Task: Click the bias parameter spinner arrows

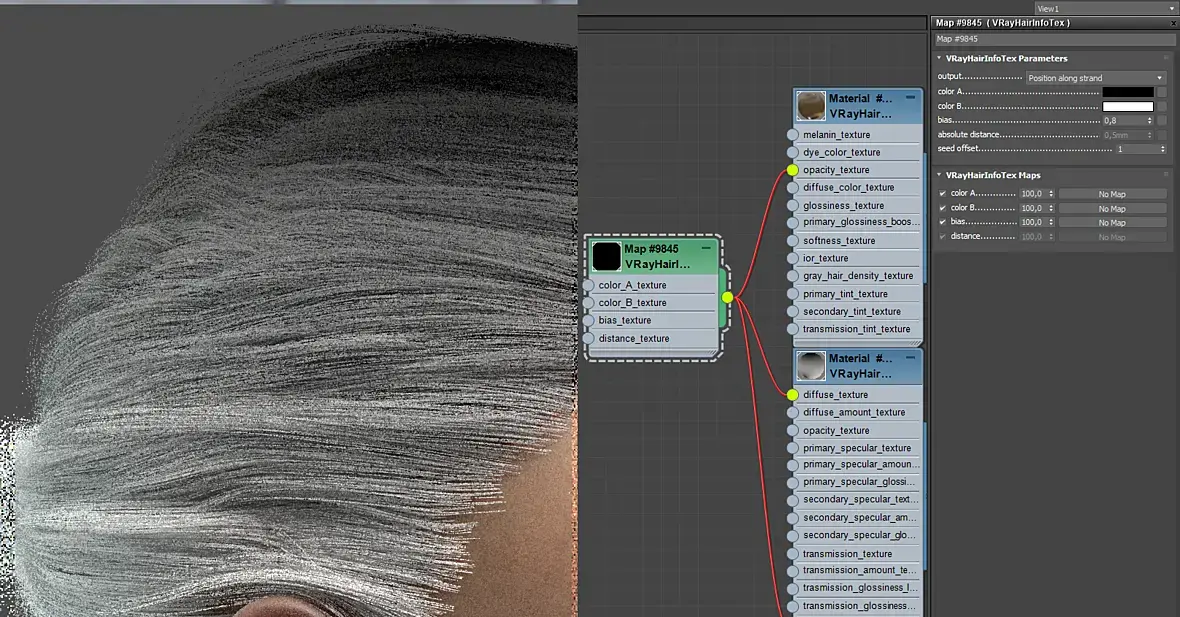Action: [x=1149, y=120]
